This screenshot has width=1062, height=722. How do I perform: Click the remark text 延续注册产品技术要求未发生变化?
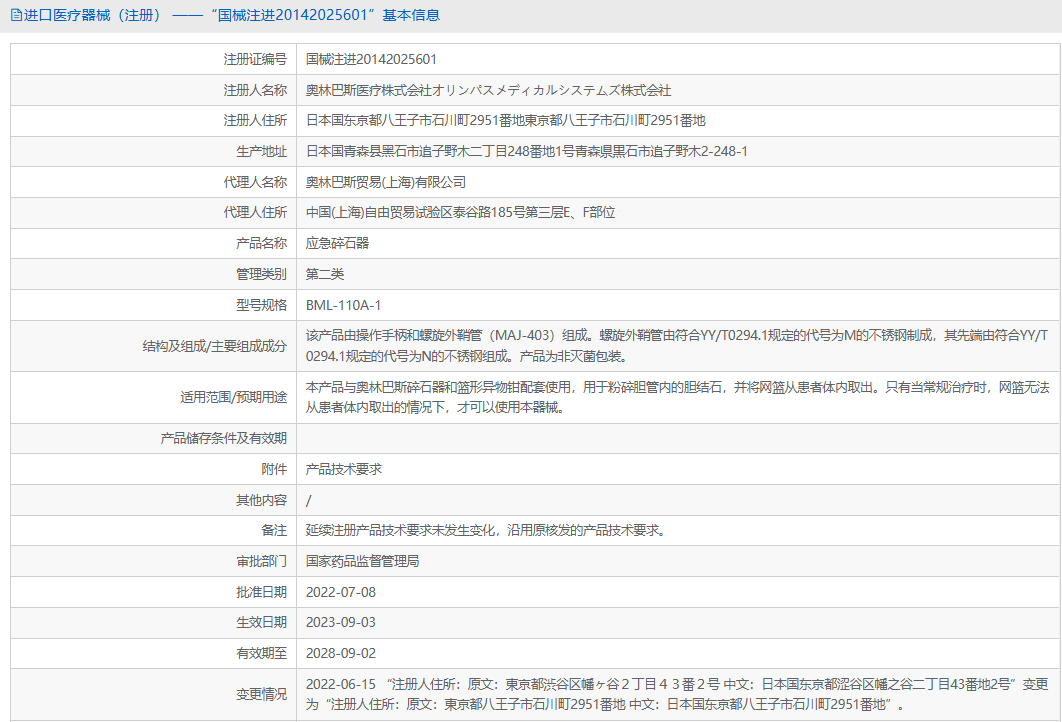pyautogui.click(x=488, y=530)
